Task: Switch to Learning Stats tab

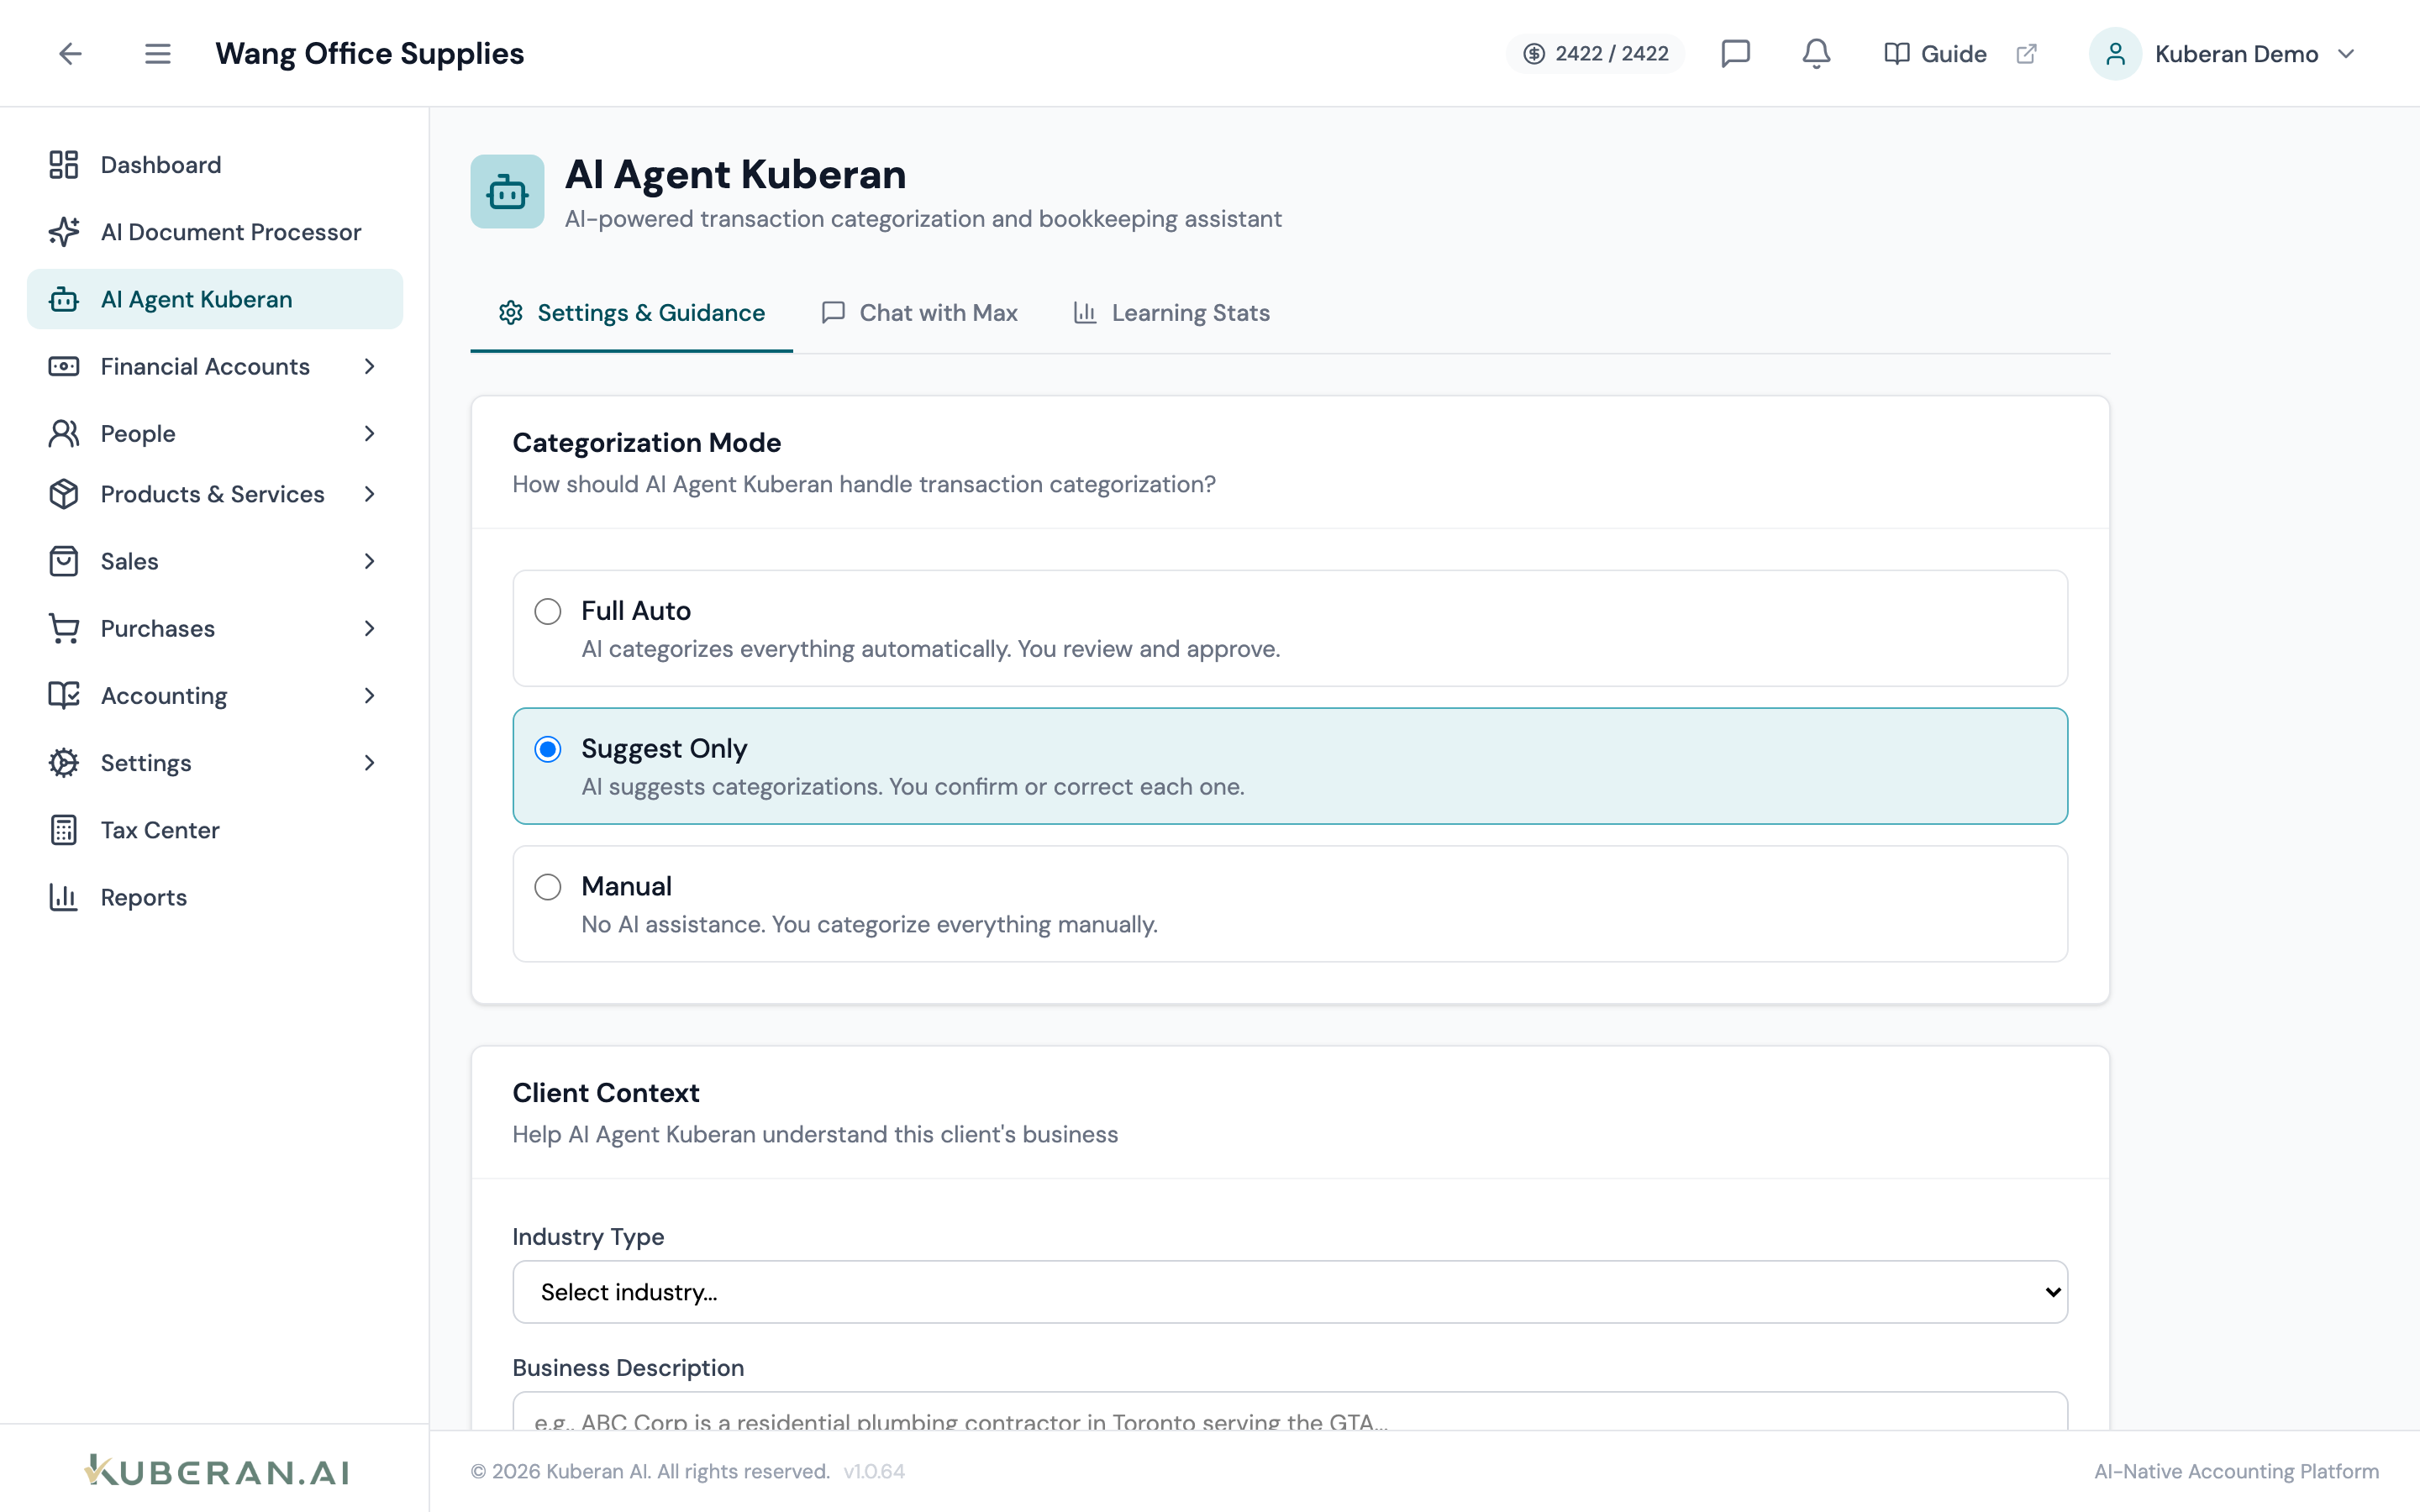Action: click(x=1171, y=313)
